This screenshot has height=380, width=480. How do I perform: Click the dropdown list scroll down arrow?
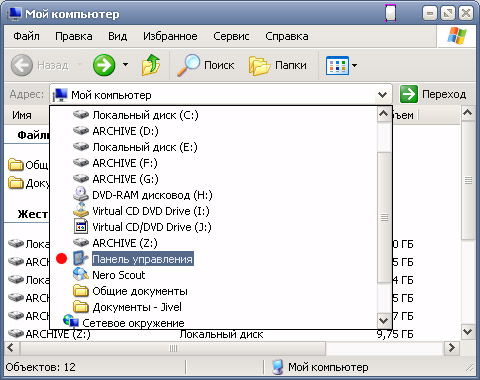384,321
